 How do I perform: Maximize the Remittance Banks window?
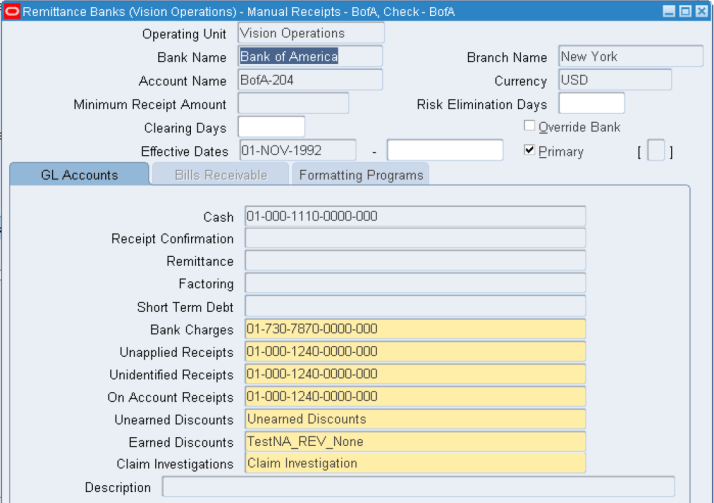pyautogui.click(x=685, y=10)
